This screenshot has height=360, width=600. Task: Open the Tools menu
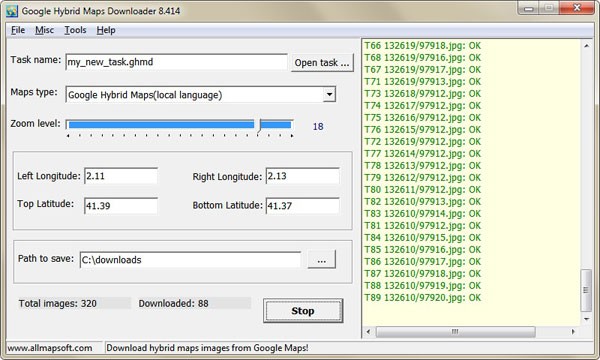tap(75, 30)
